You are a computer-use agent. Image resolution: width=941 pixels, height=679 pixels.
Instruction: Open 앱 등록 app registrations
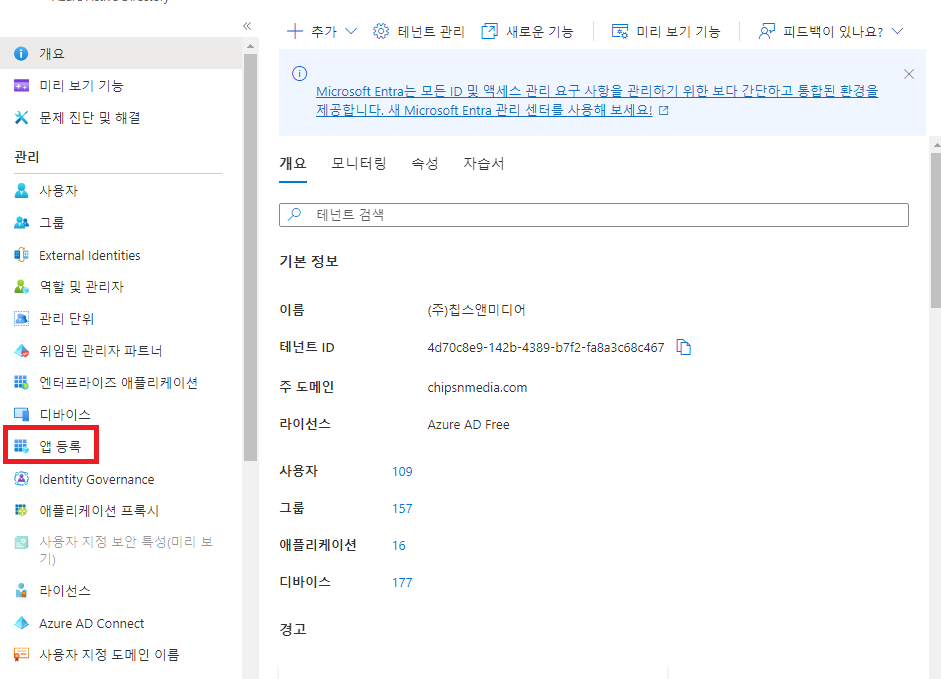pyautogui.click(x=59, y=446)
